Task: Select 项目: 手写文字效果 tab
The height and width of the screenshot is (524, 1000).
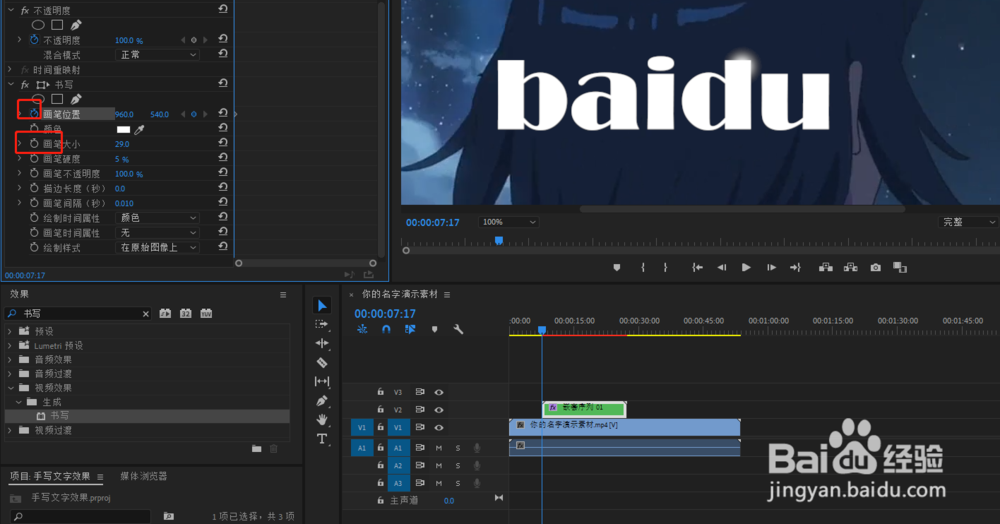Action: 50,476
